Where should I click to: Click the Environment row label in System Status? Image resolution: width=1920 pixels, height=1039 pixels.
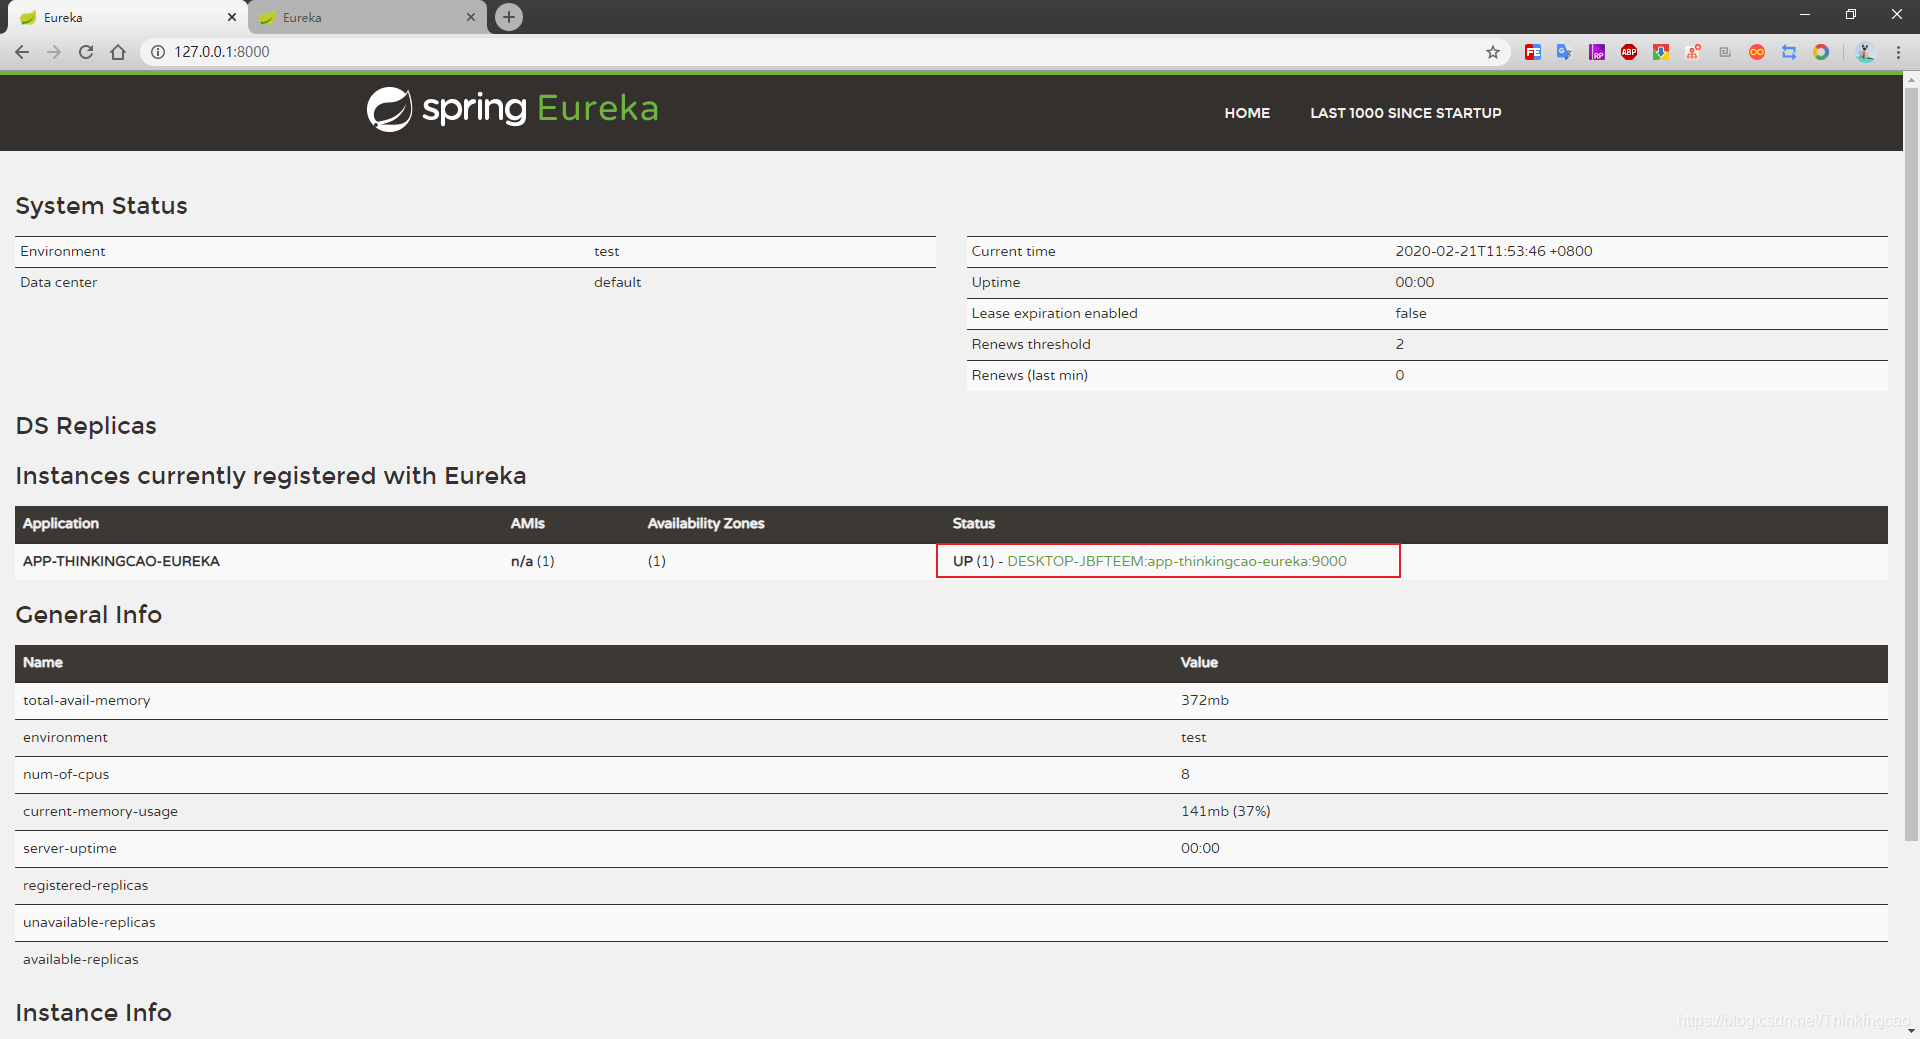pos(62,251)
